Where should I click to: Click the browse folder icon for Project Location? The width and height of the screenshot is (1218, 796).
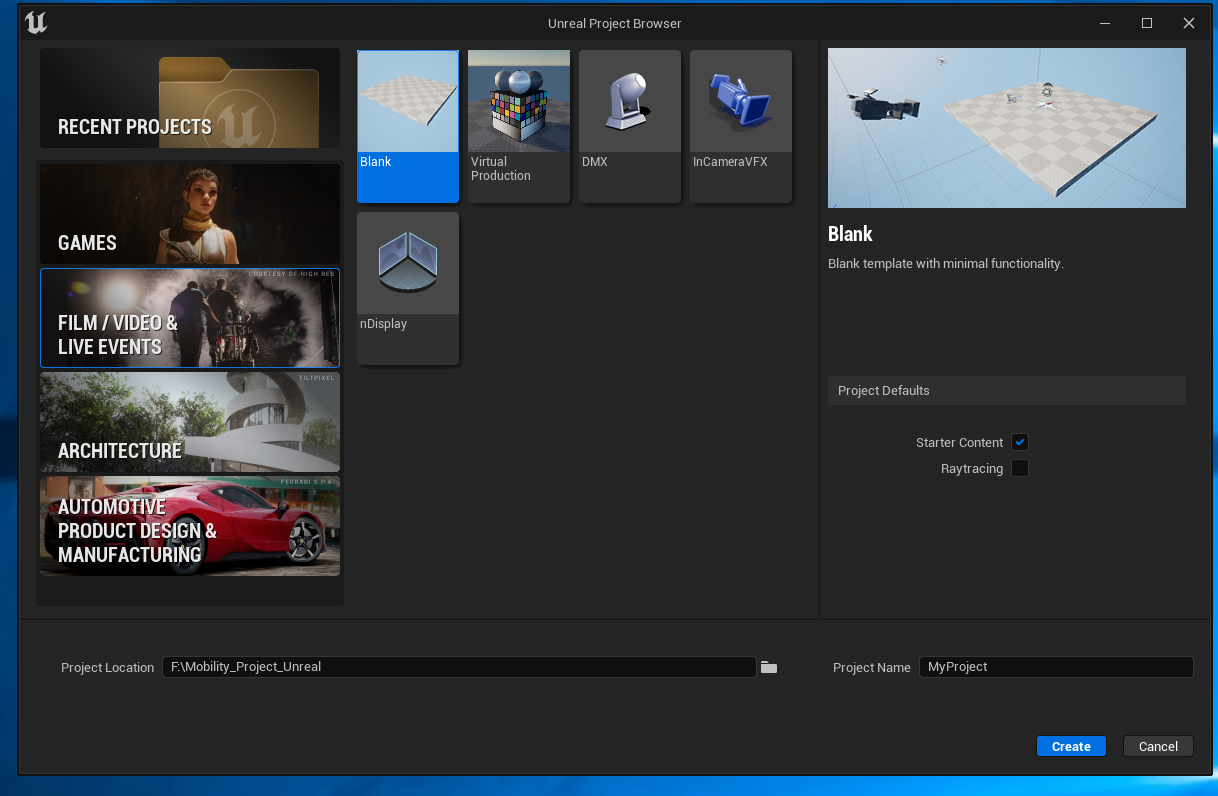click(x=769, y=667)
